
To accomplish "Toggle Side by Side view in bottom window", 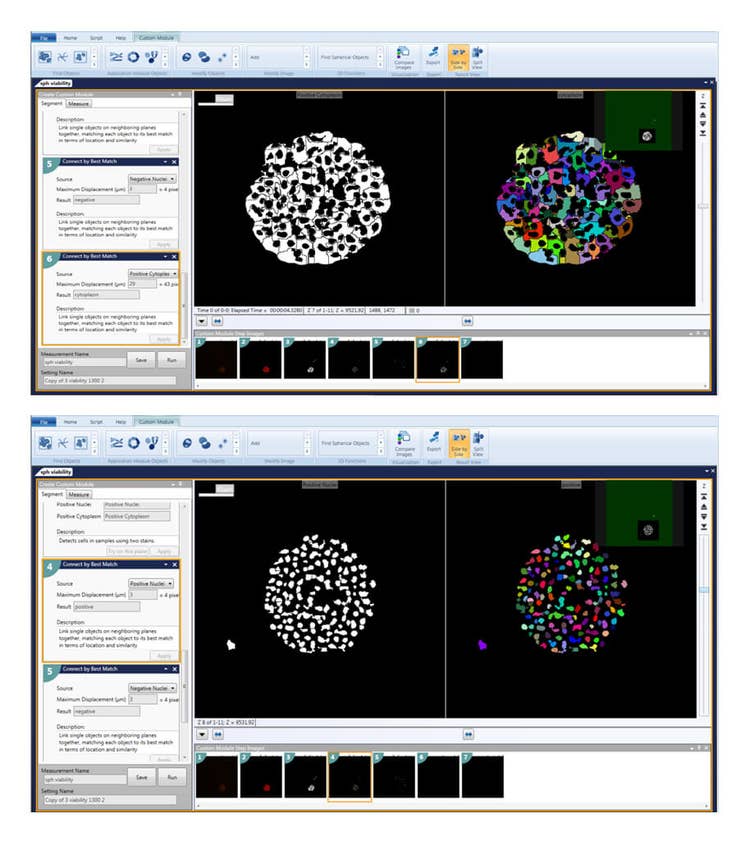I will click(458, 442).
